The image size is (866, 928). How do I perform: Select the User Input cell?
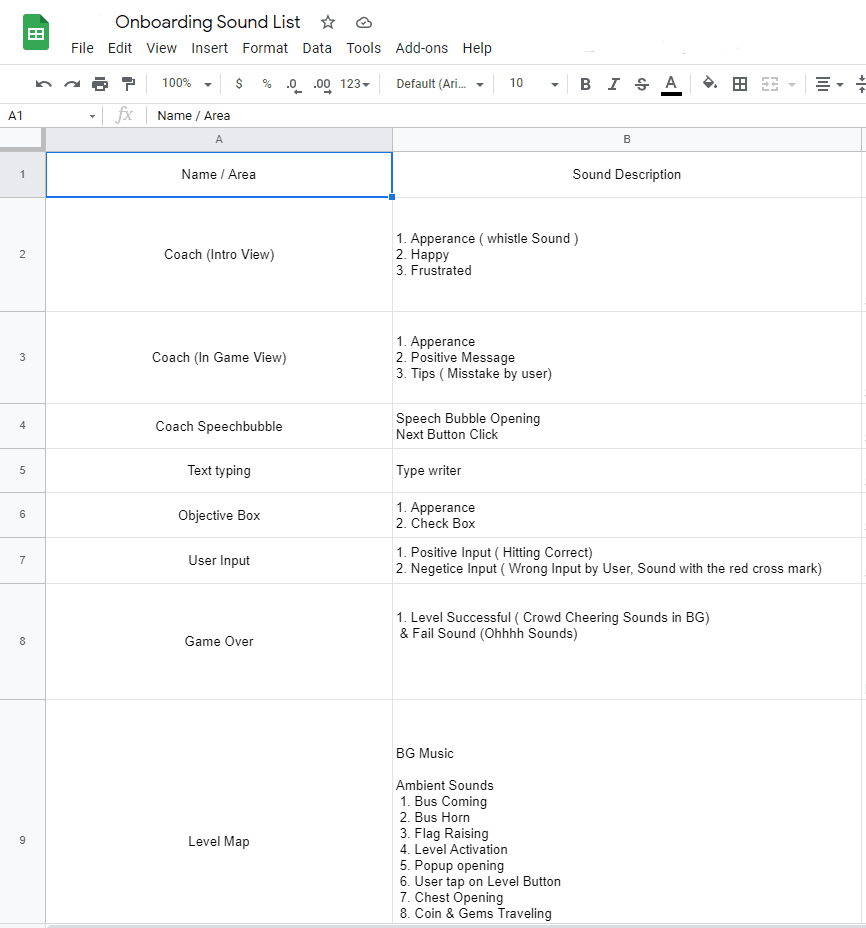pyautogui.click(x=219, y=560)
